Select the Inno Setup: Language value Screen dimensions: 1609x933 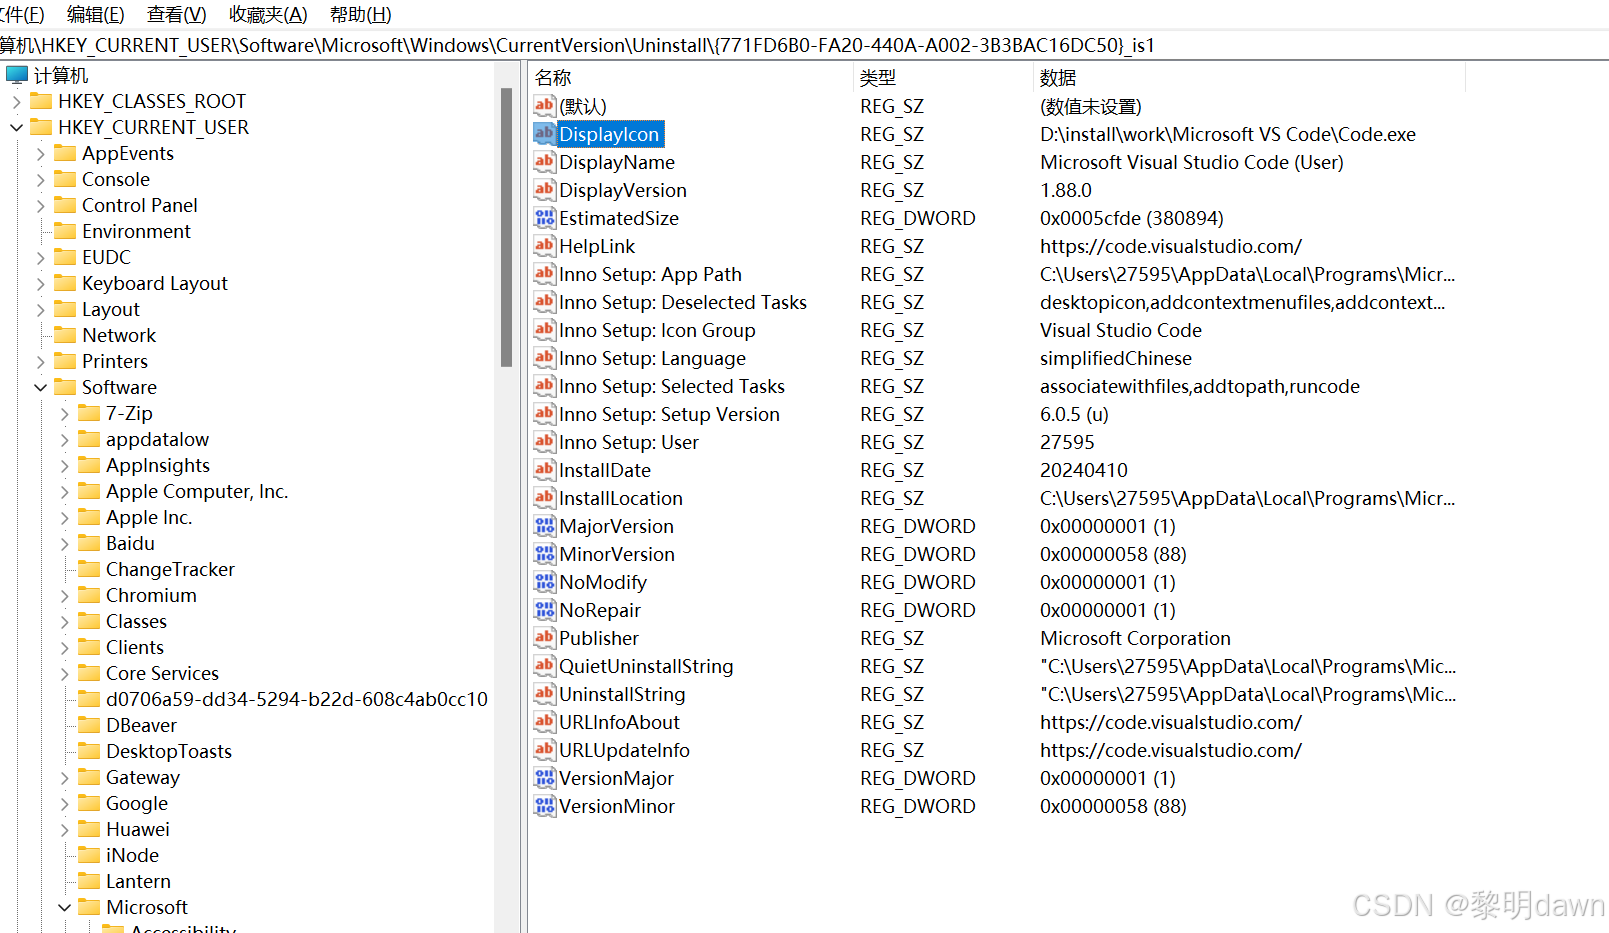[652, 358]
